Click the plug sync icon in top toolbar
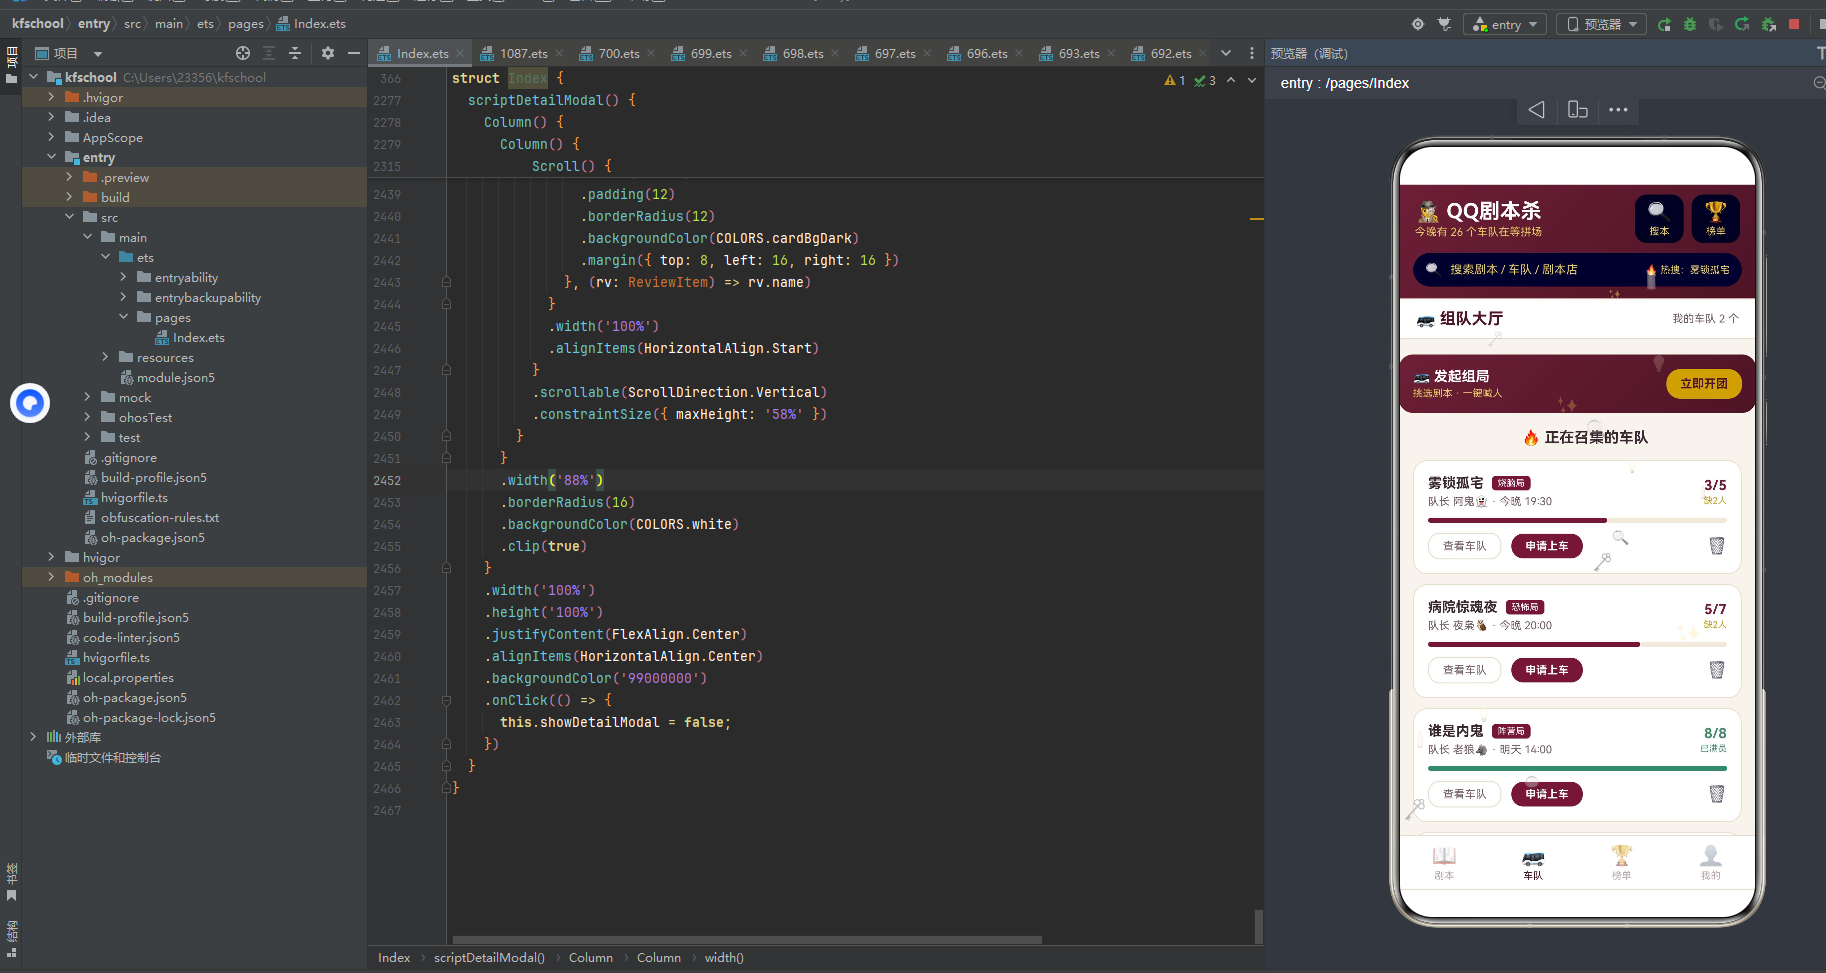Screen dimensions: 1826x973 pyautogui.click(x=1444, y=24)
